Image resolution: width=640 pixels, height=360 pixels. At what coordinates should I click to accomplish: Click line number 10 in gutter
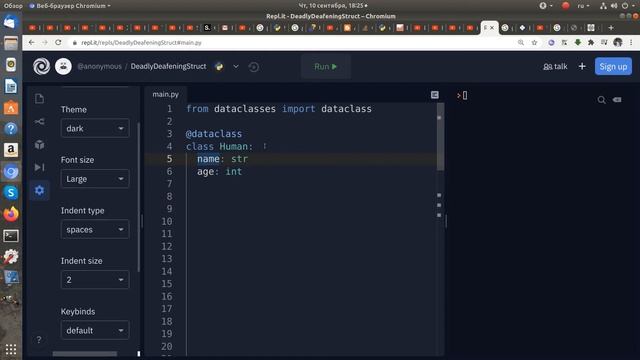coord(167,221)
